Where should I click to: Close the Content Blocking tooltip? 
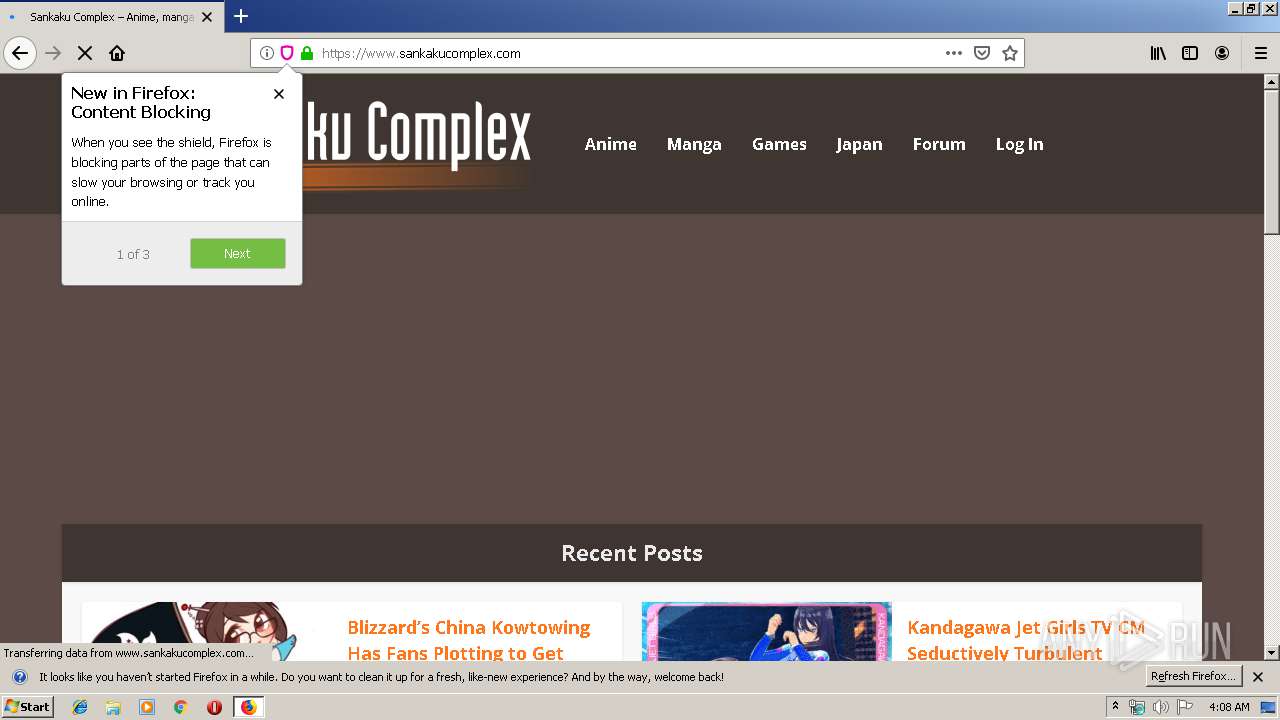coord(279,94)
